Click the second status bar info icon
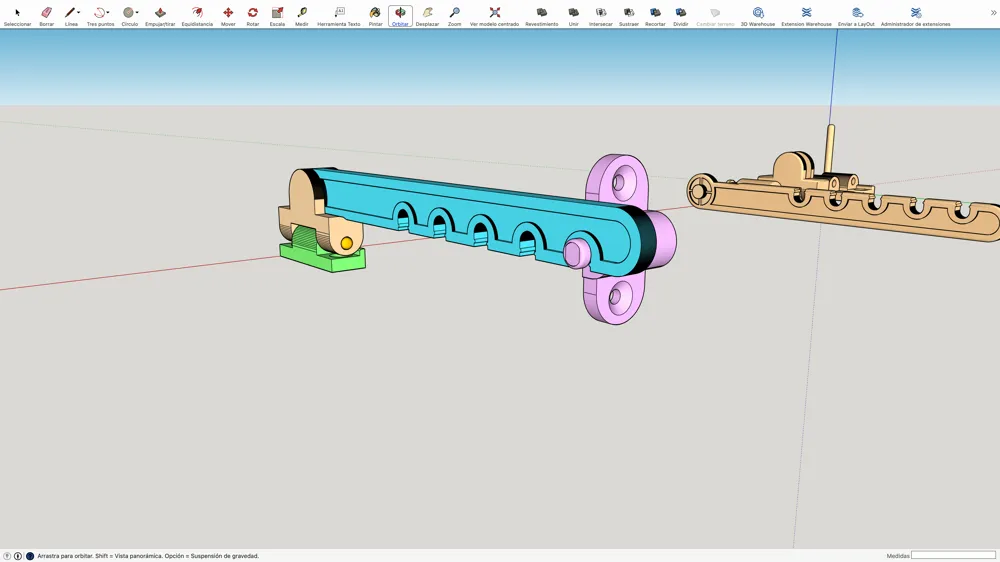This screenshot has width=1000, height=562. [18, 556]
